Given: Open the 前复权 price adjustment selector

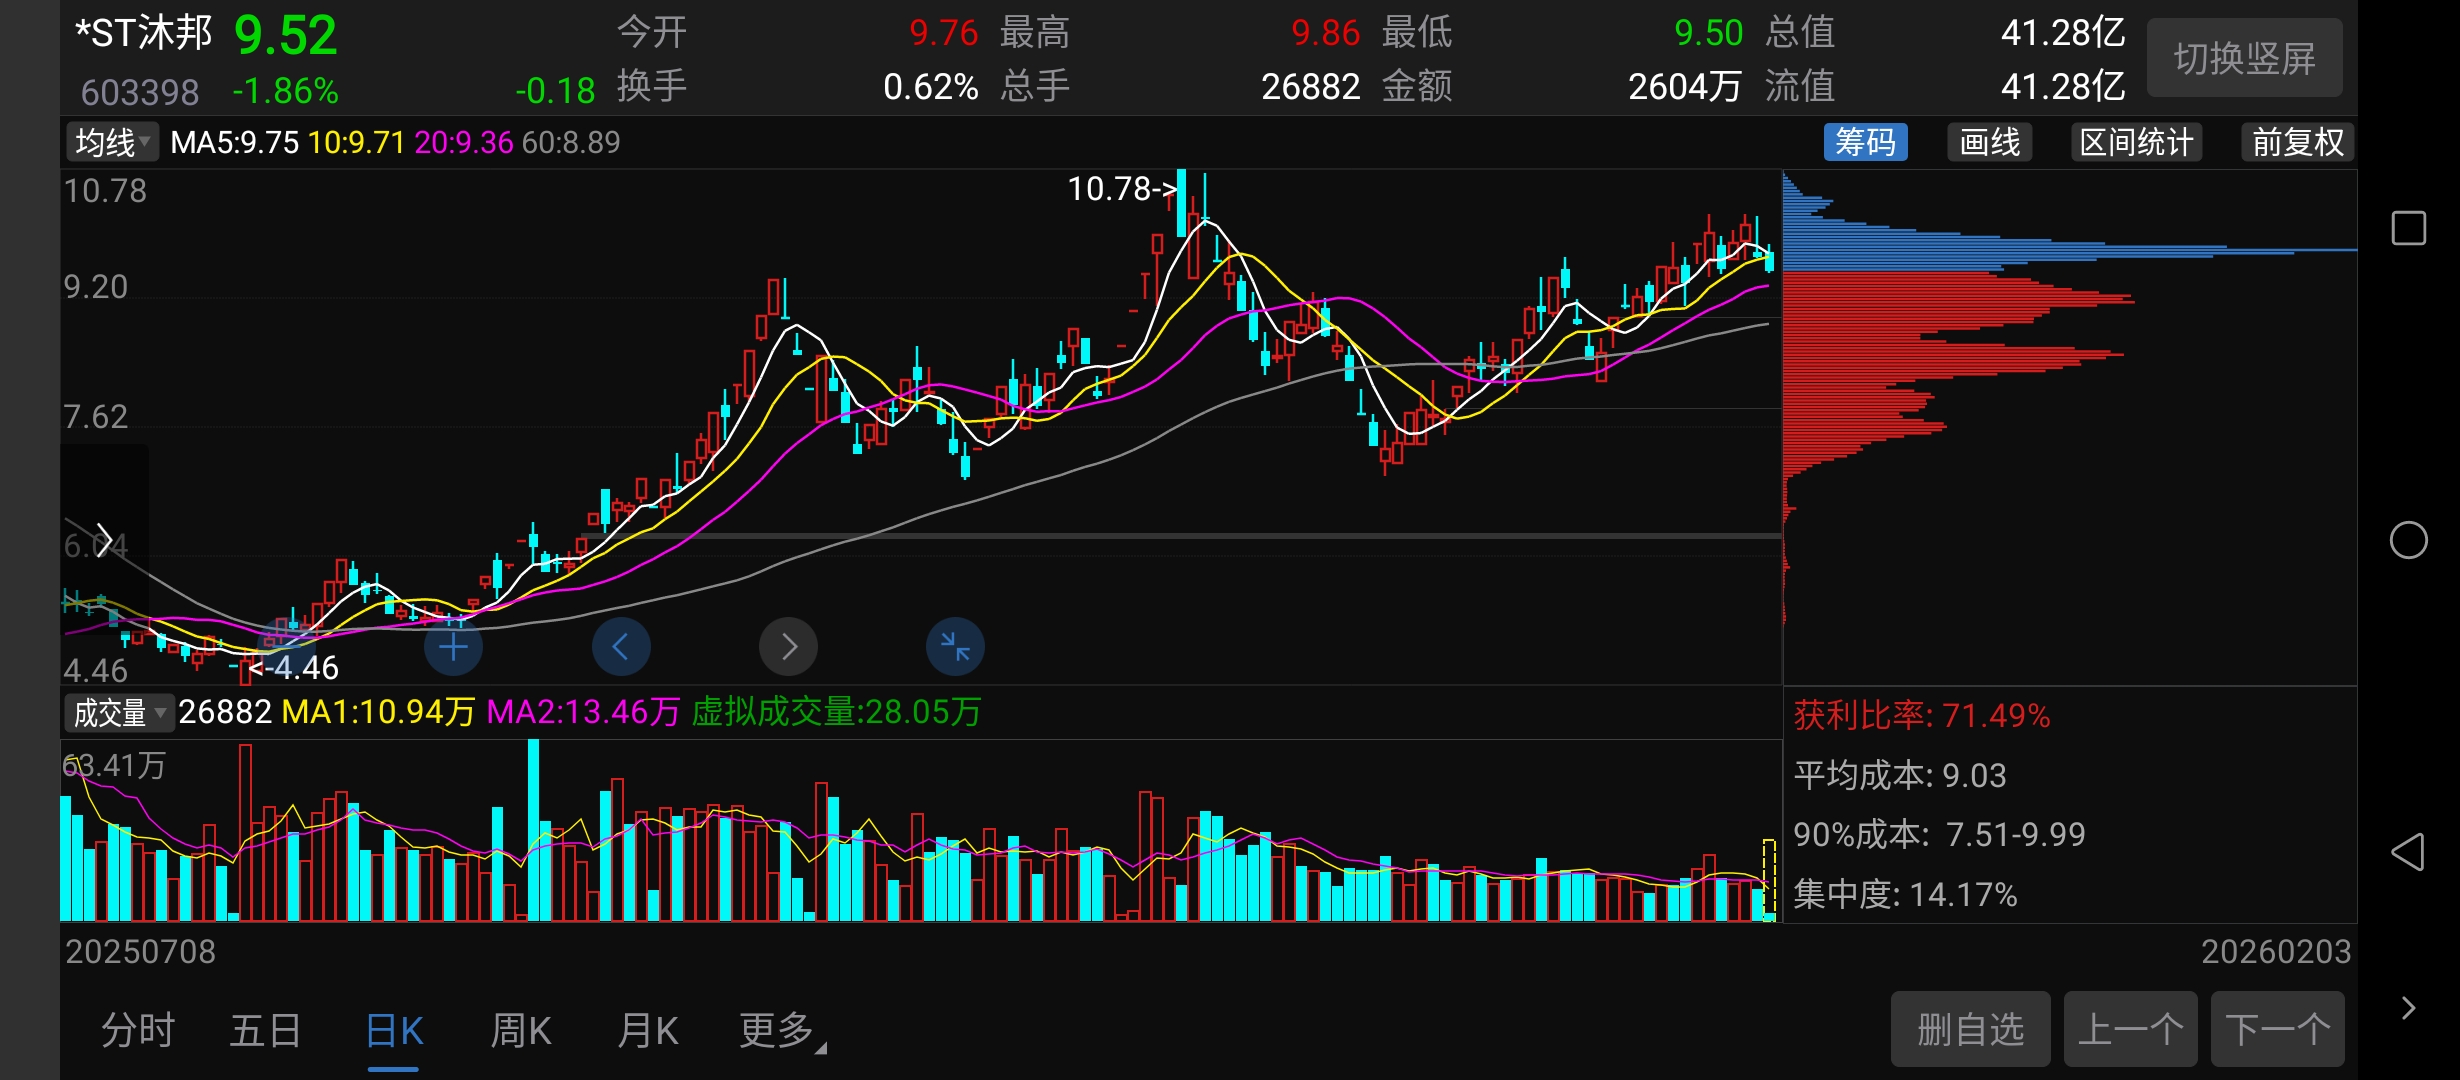Looking at the screenshot, I should pos(2297,142).
